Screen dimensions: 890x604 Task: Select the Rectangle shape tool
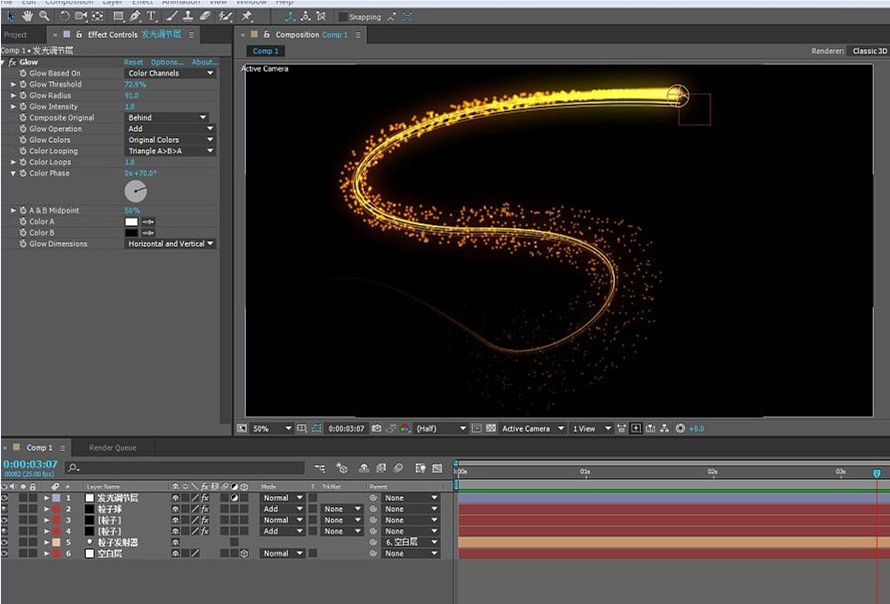point(118,16)
